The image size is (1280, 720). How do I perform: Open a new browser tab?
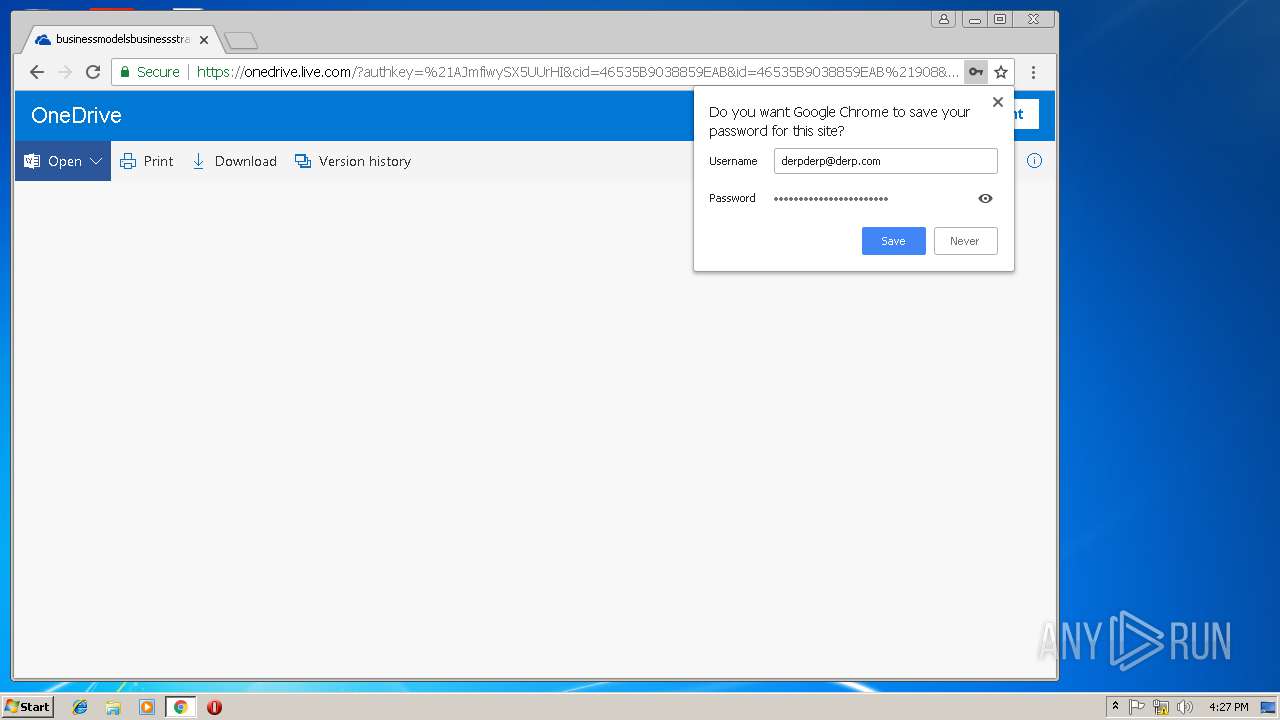click(241, 41)
